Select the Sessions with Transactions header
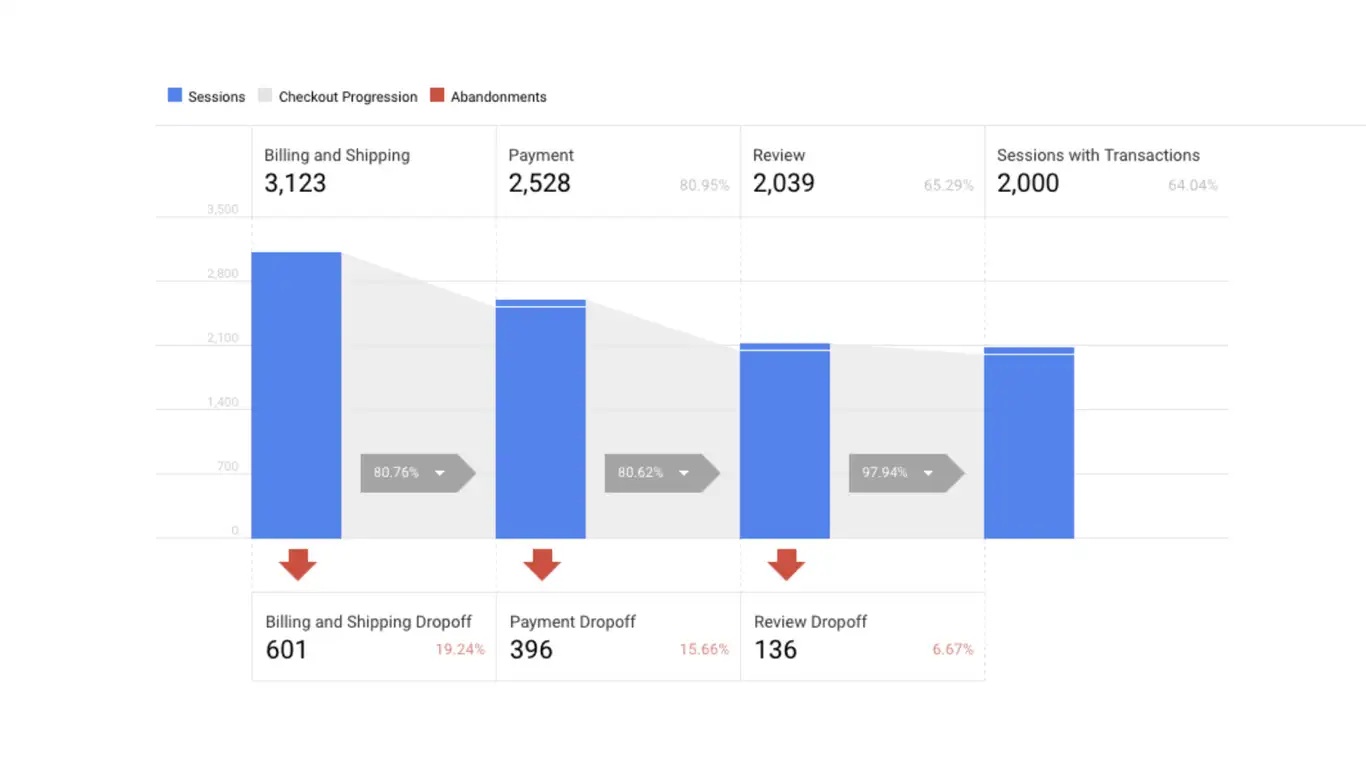1366x769 pixels. [x=1098, y=156]
